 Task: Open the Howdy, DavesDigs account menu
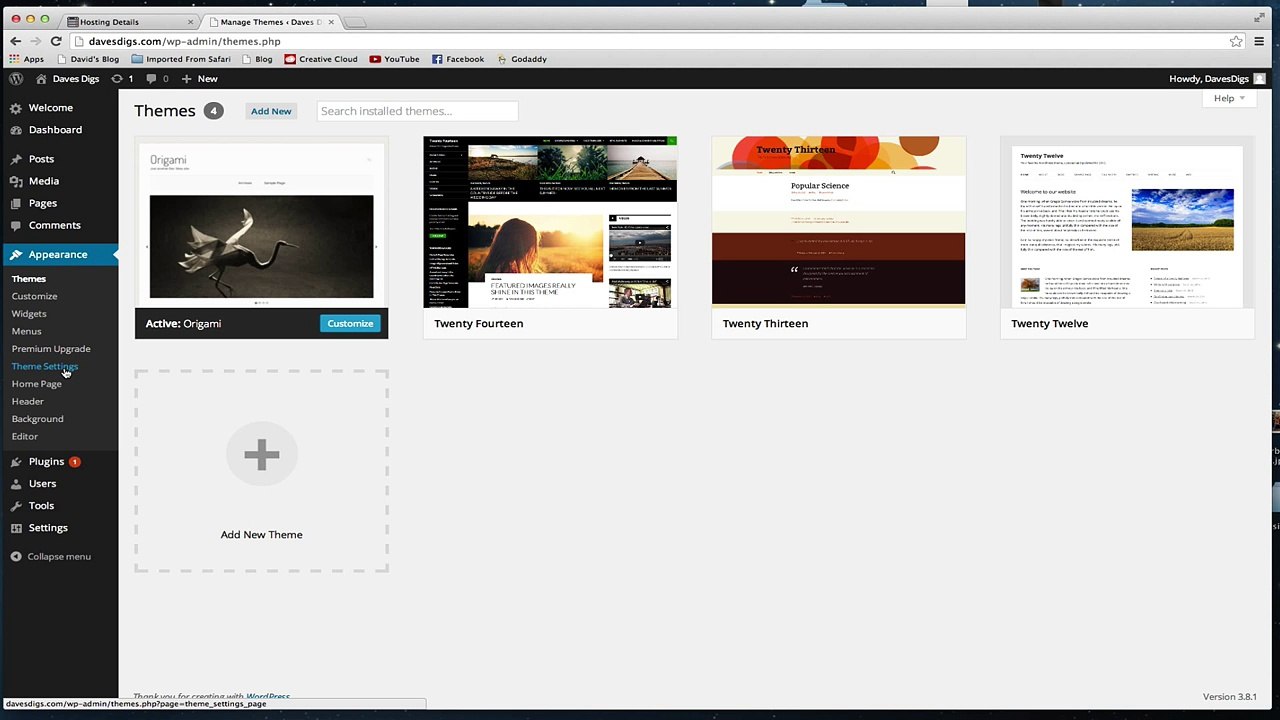[x=1218, y=78]
